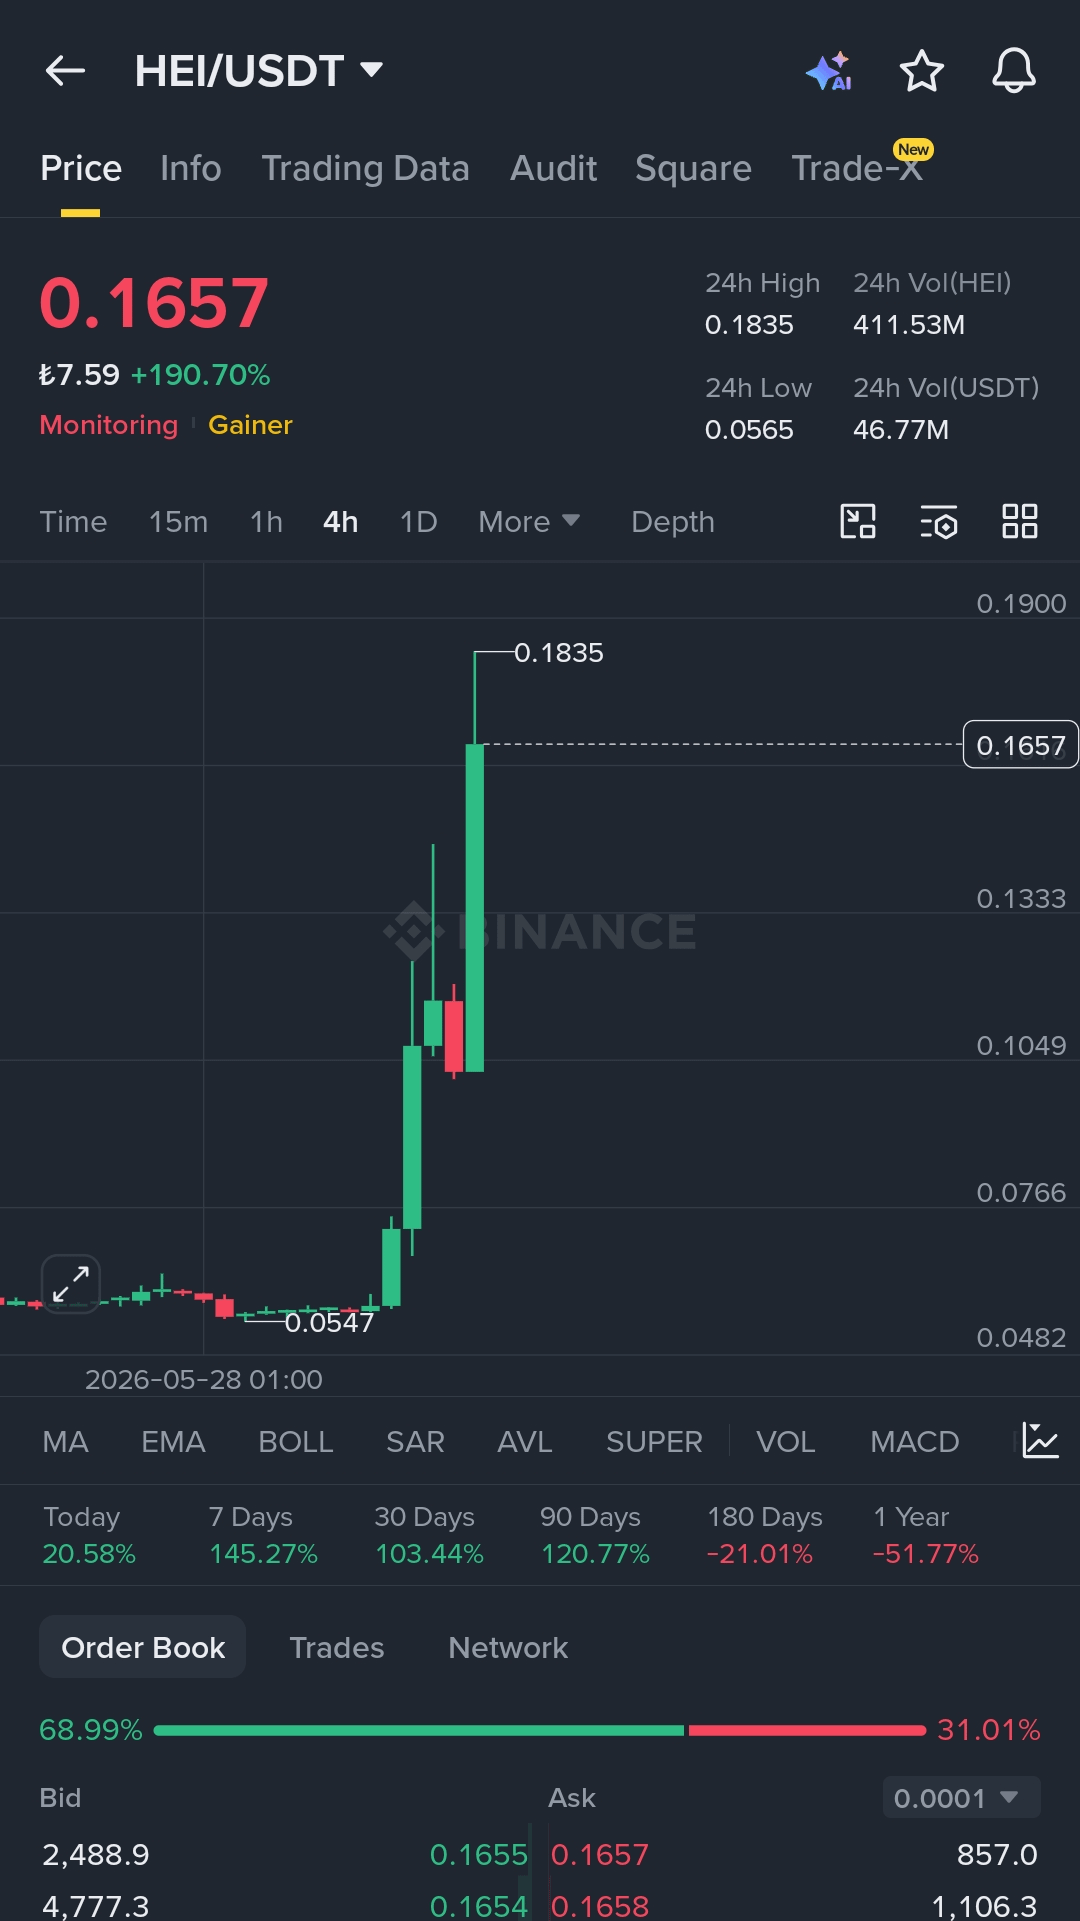1080x1921 pixels.
Task: Tap the 24h Vol(HEI) value 411.53M
Action: (908, 325)
